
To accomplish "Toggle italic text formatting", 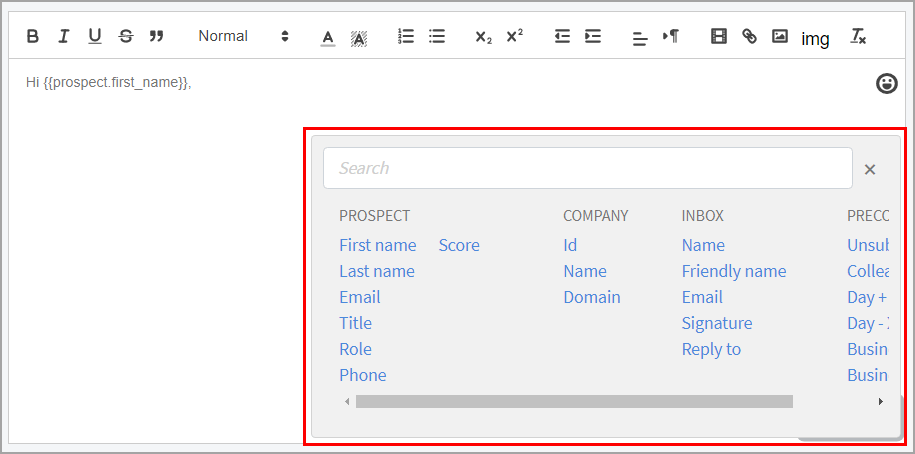I will pos(64,37).
